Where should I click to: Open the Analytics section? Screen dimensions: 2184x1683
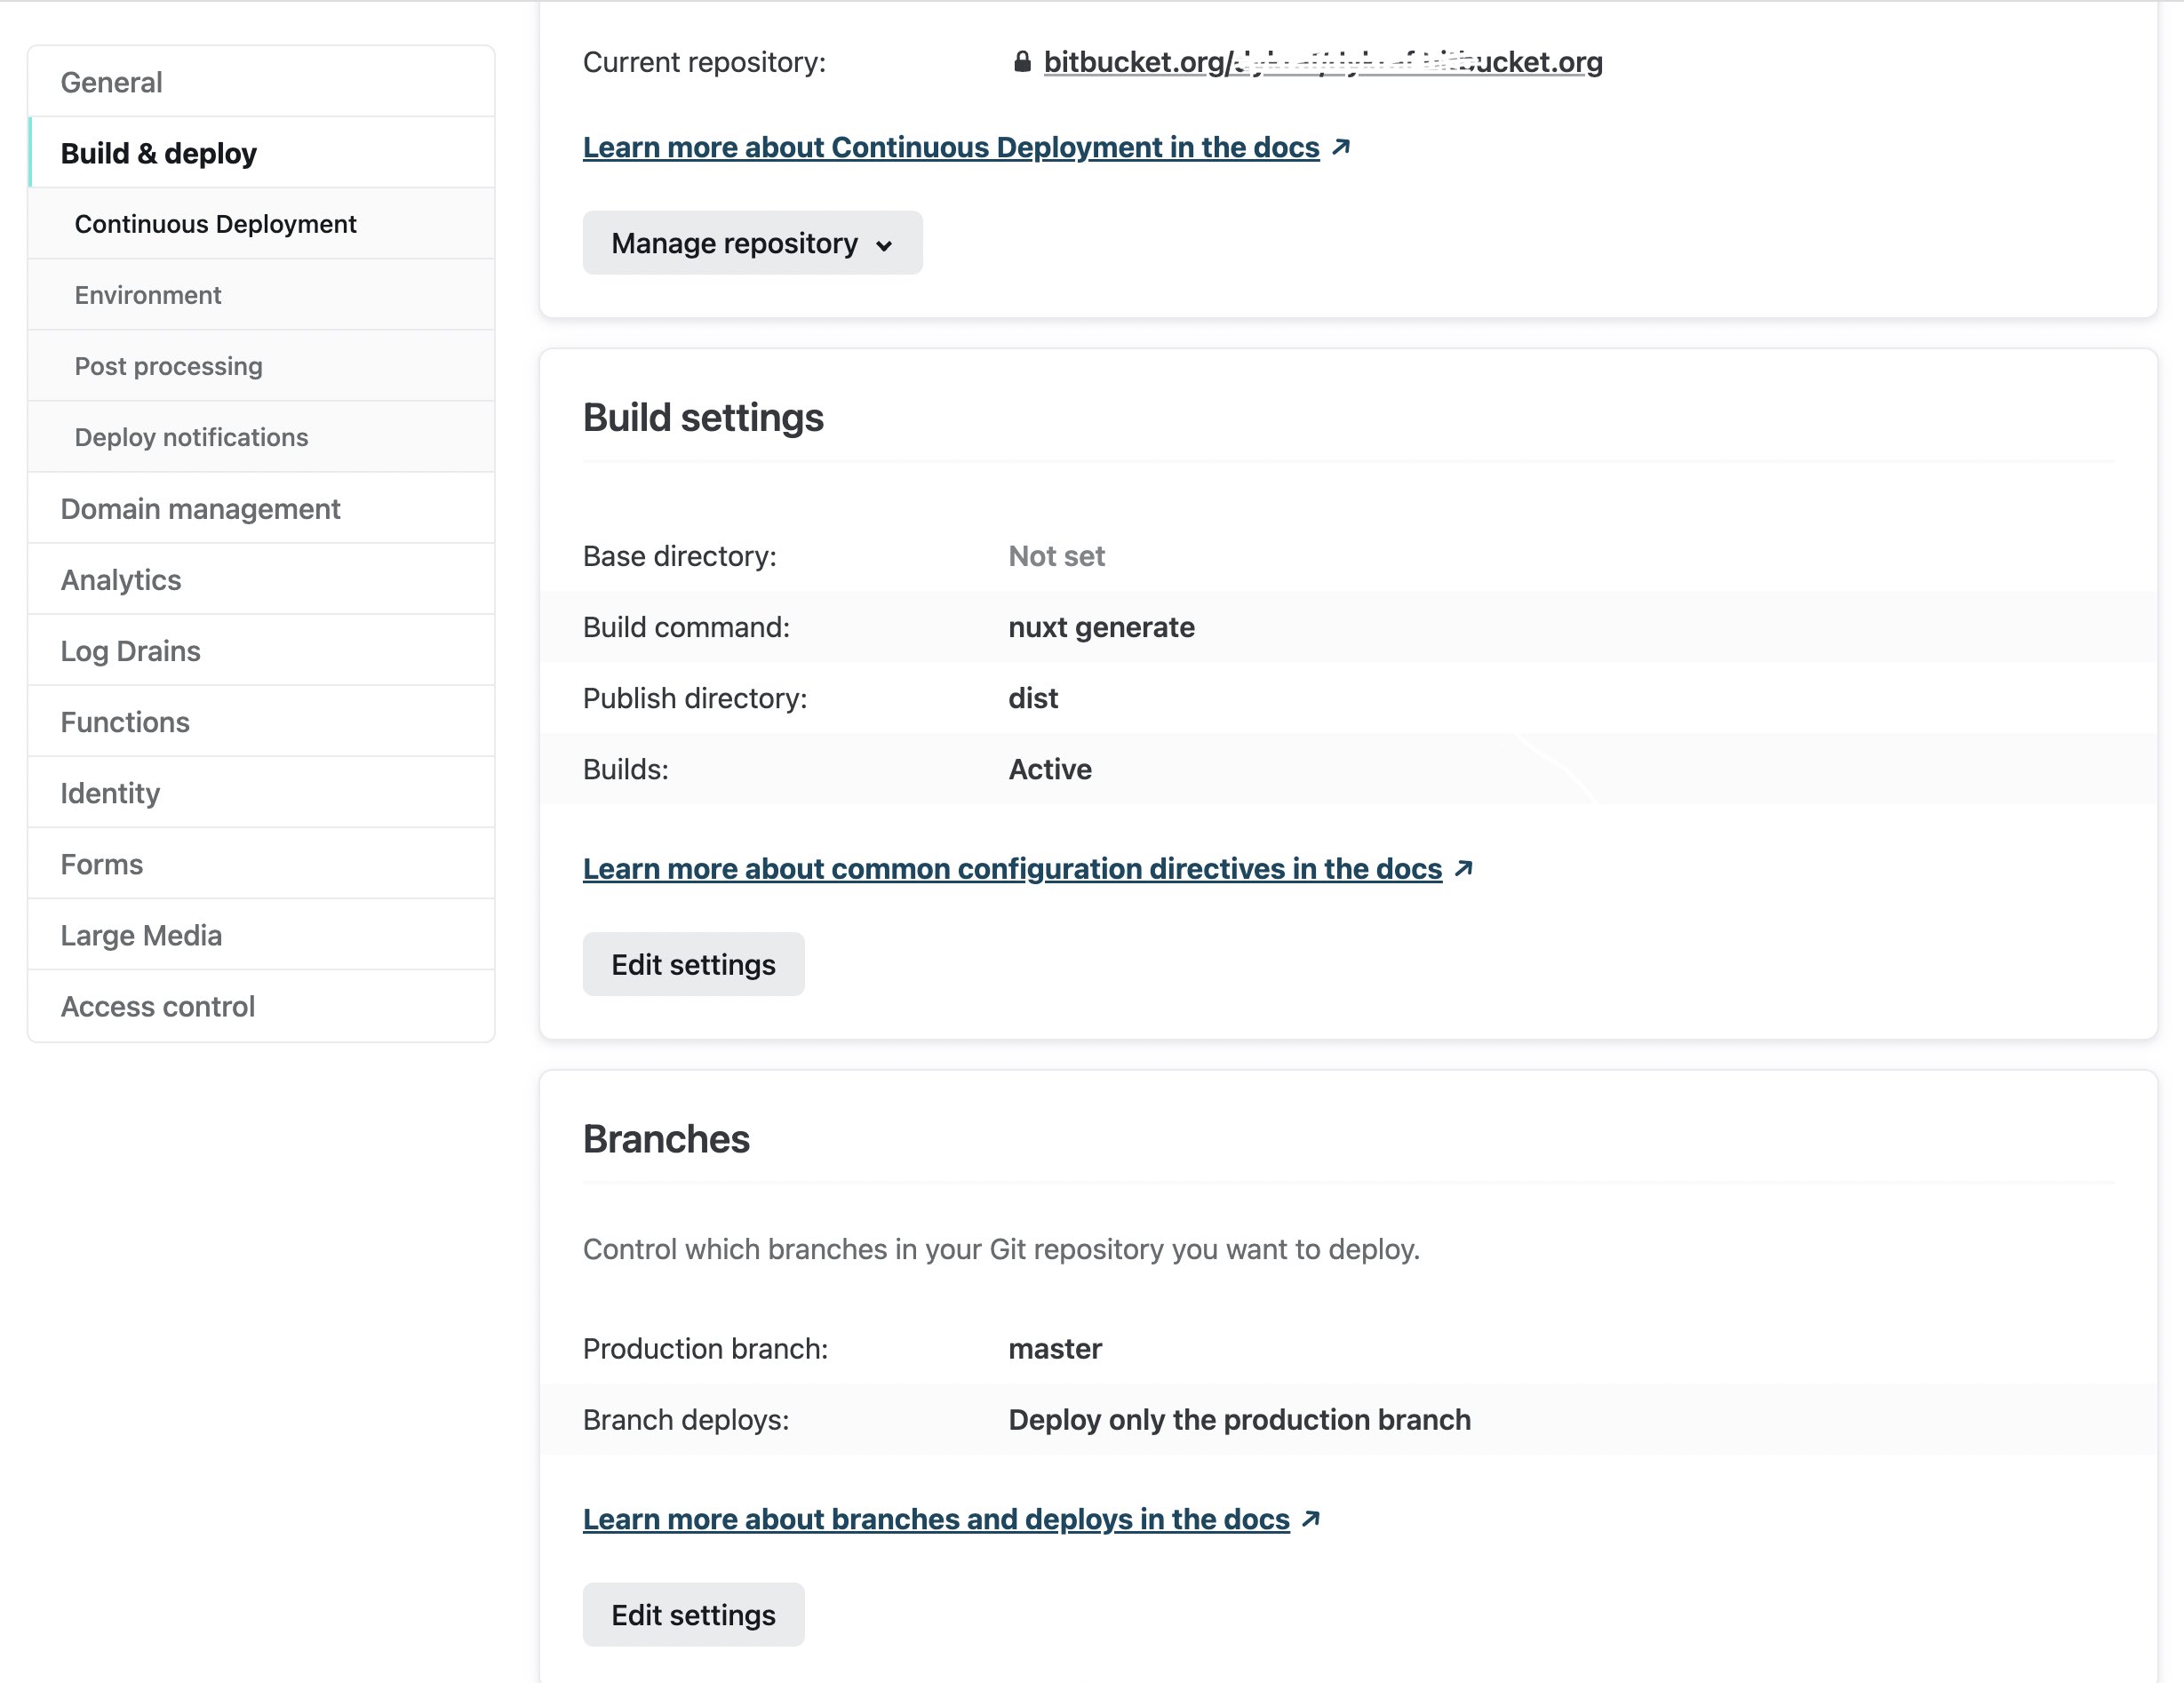[120, 579]
